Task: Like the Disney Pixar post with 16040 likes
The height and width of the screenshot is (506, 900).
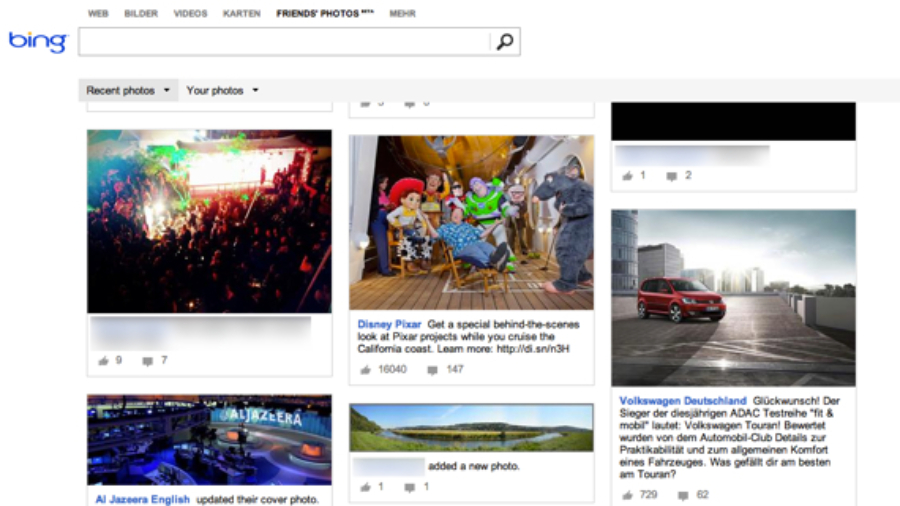Action: pyautogui.click(x=366, y=370)
